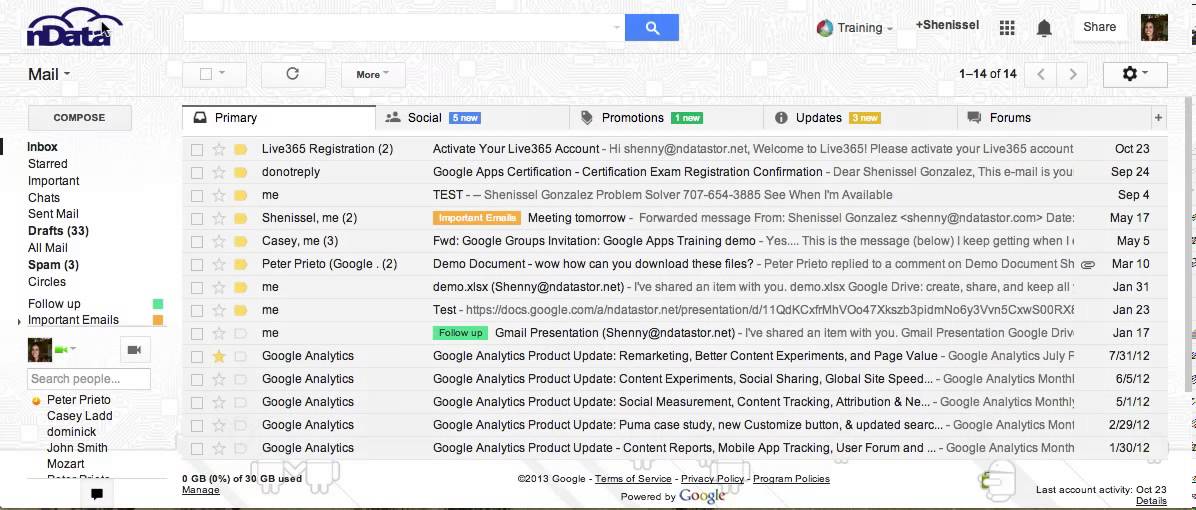Click the green Follow up label swatch
The width and height of the screenshot is (1196, 510).
158,304
